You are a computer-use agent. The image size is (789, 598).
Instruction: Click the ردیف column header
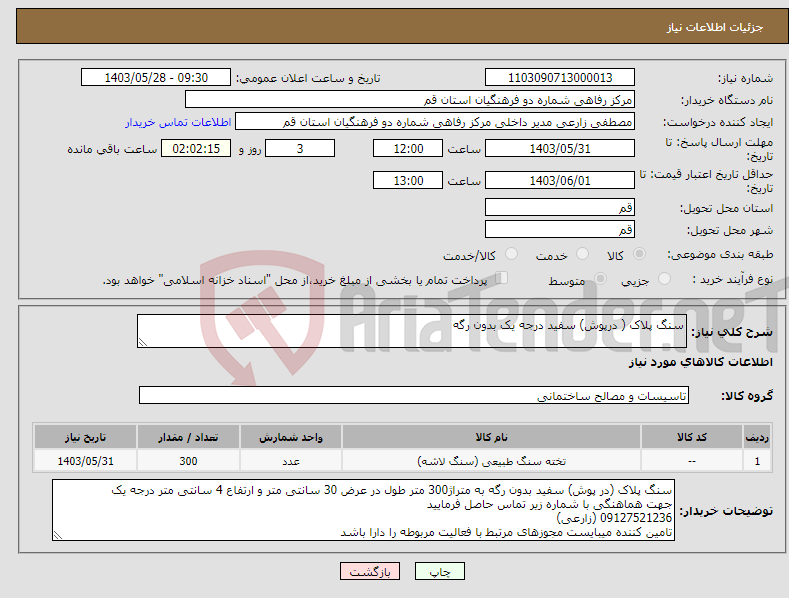coord(757,437)
